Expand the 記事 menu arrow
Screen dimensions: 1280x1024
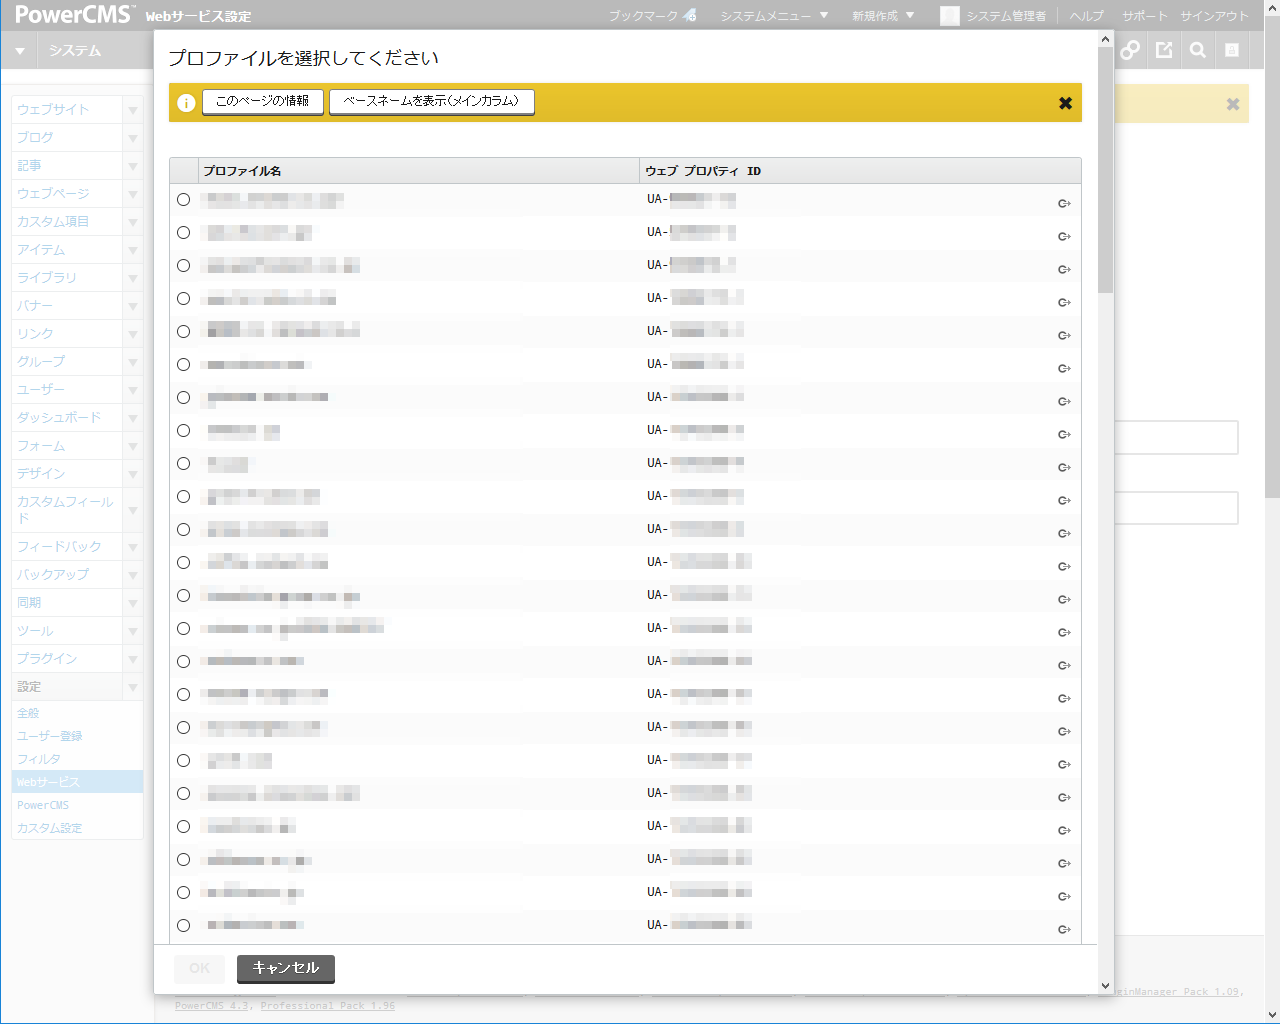[x=133, y=166]
